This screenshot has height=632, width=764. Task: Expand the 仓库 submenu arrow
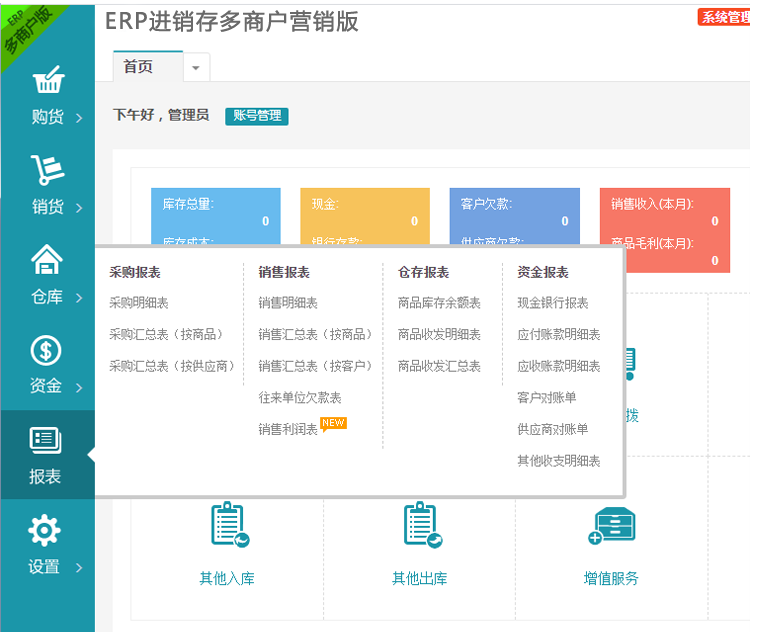coord(79,298)
